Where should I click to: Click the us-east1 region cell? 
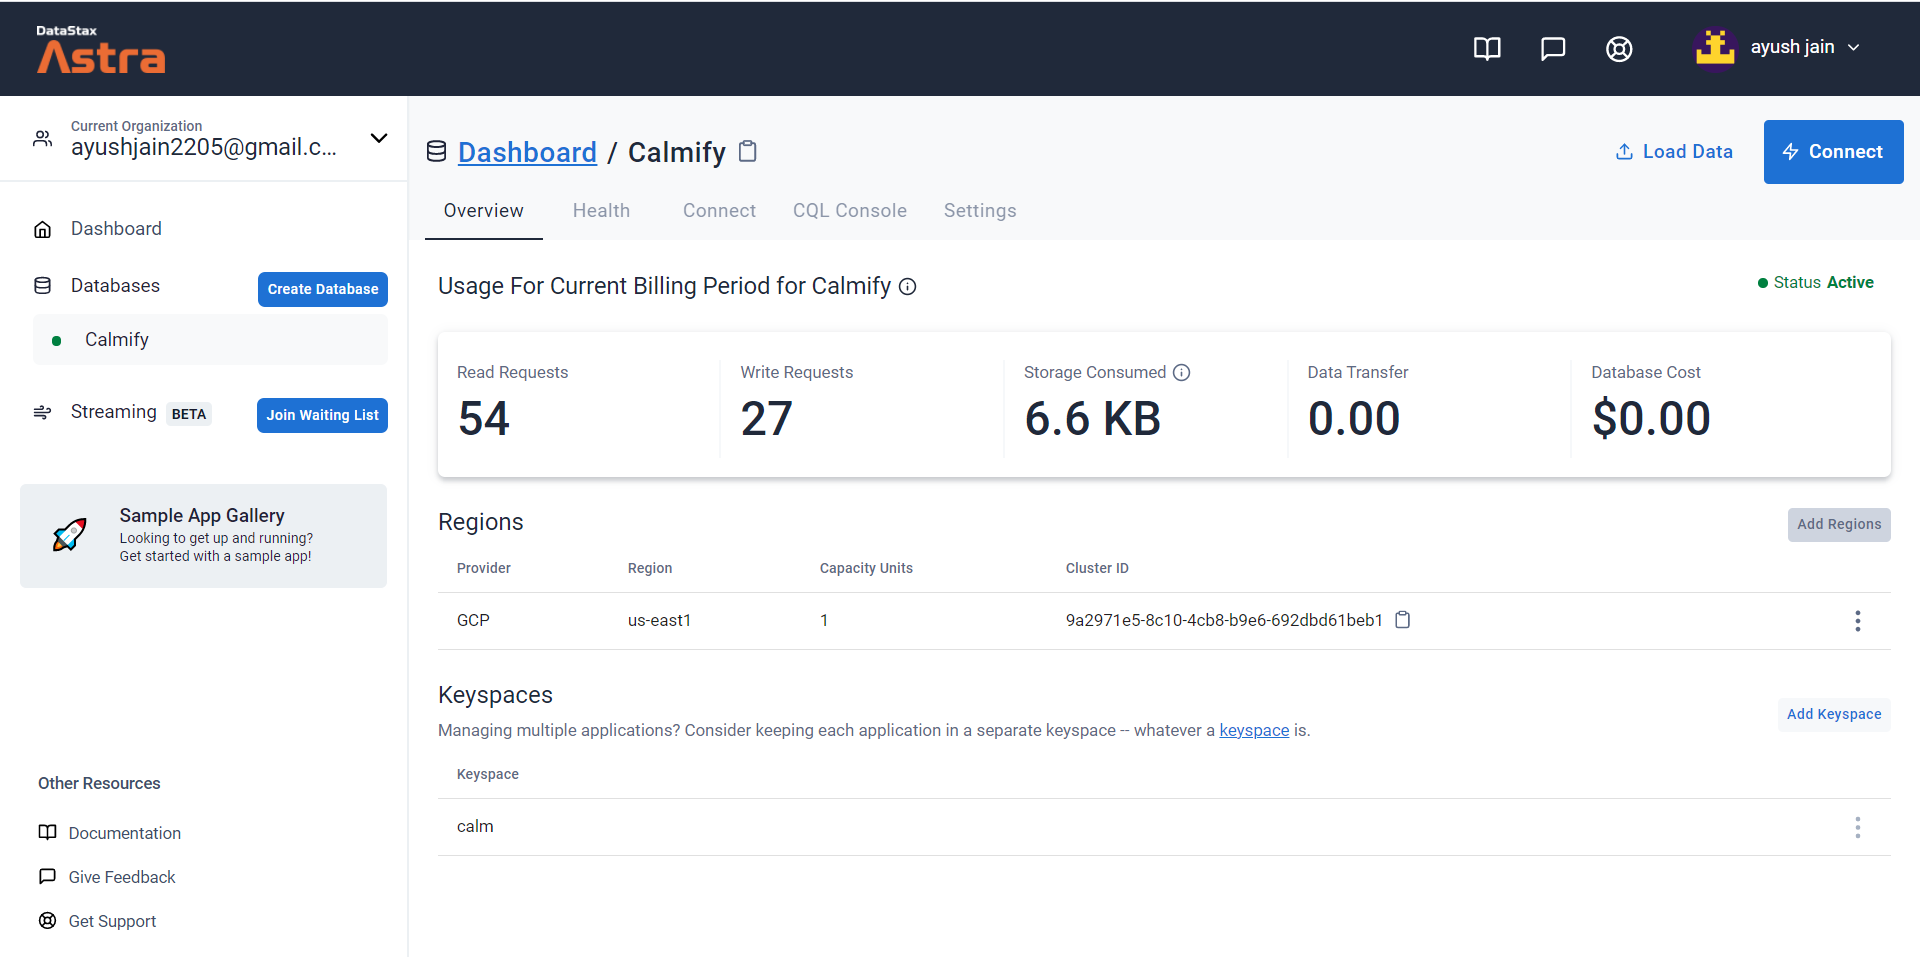(x=659, y=621)
